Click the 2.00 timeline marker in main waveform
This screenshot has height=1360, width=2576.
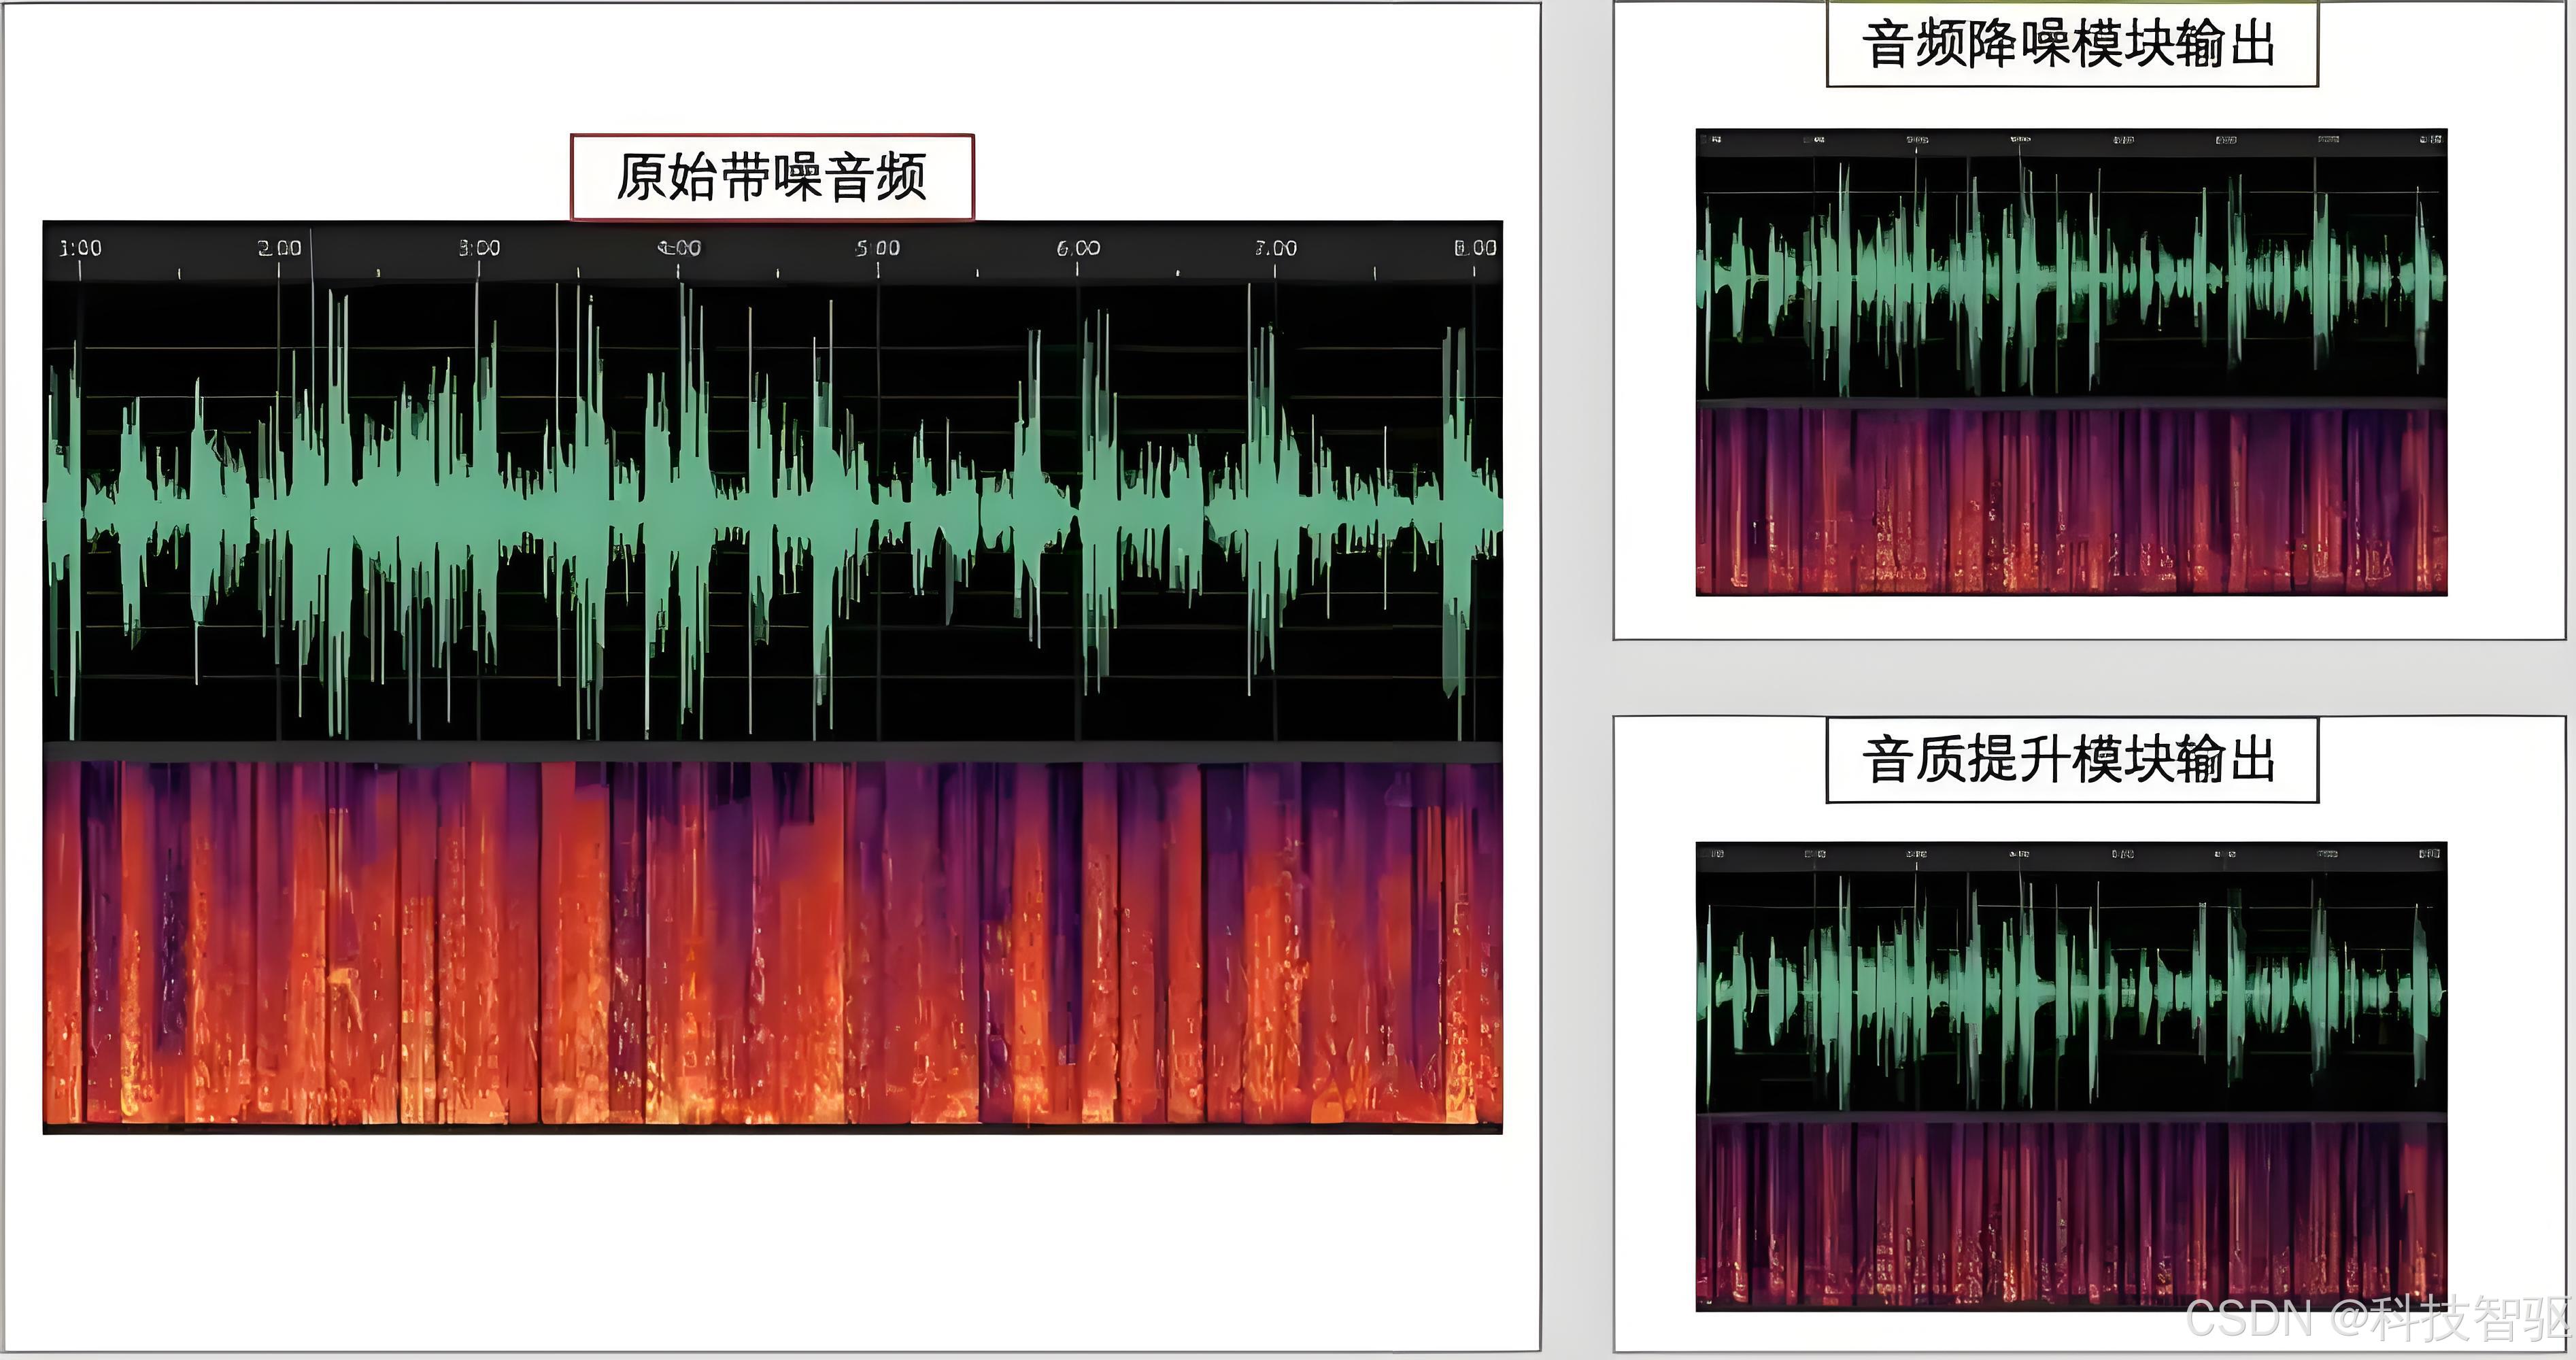279,248
